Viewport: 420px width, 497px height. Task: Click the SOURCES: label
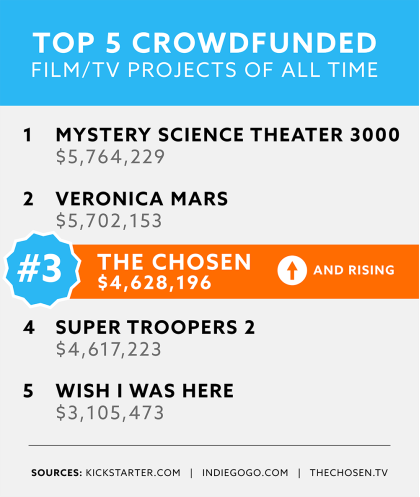57,473
